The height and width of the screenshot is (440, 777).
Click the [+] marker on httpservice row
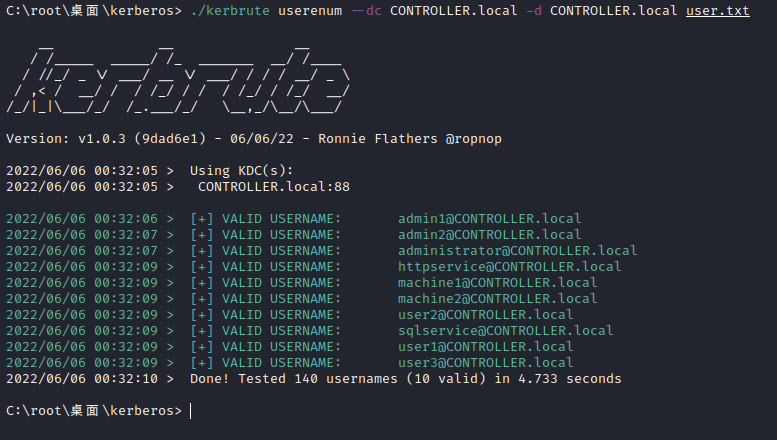pos(202,267)
